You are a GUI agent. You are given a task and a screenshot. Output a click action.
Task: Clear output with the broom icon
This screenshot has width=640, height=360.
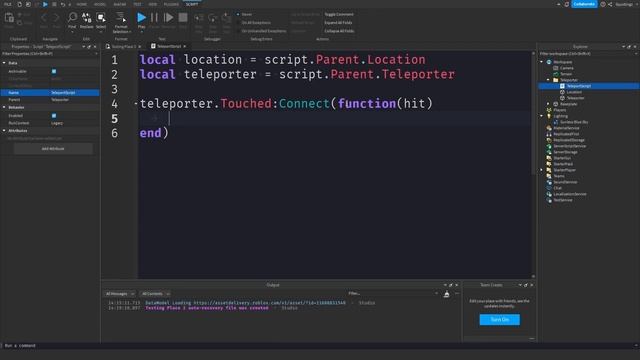[x=447, y=294]
